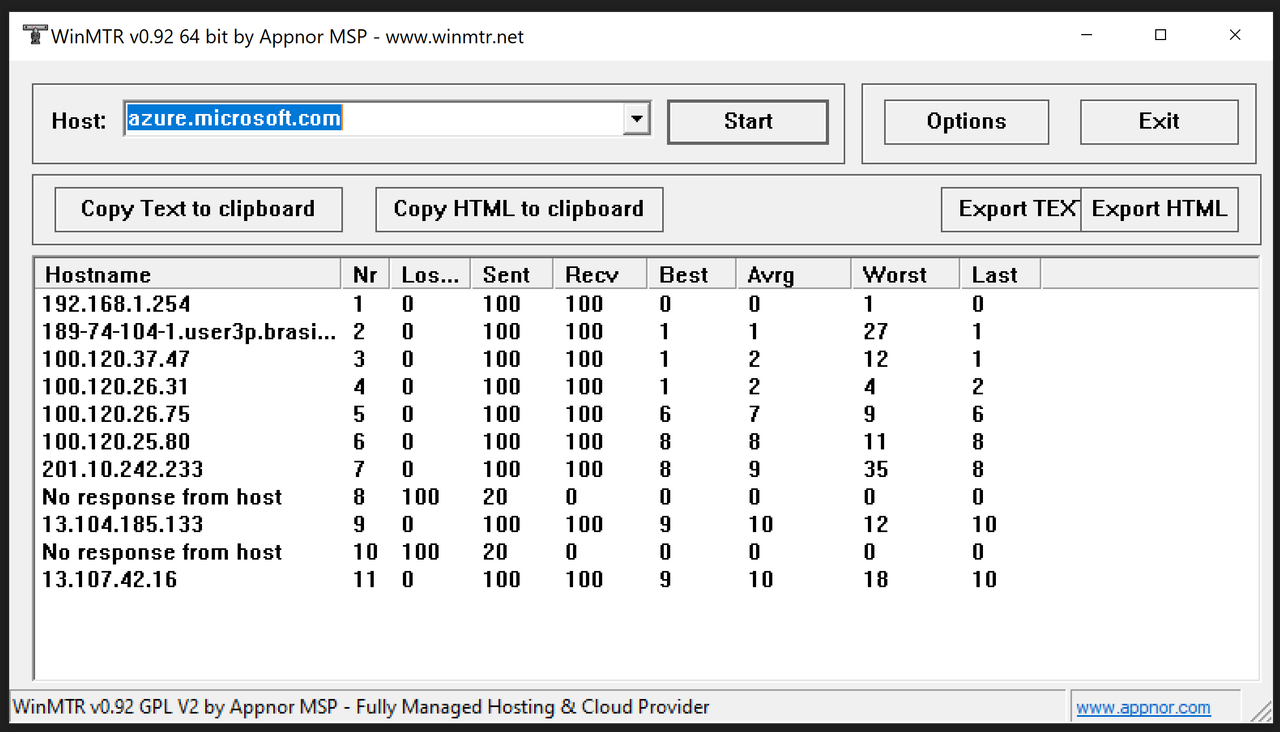Select hostname 100.120.25.80
The height and width of the screenshot is (732, 1280).
click(116, 442)
